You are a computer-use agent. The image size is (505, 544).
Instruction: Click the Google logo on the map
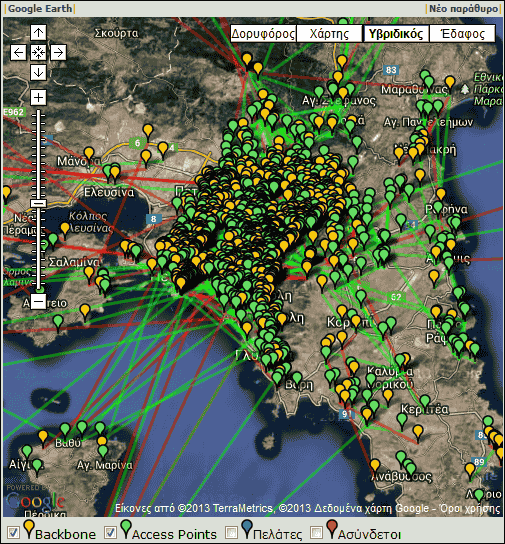[35, 501]
